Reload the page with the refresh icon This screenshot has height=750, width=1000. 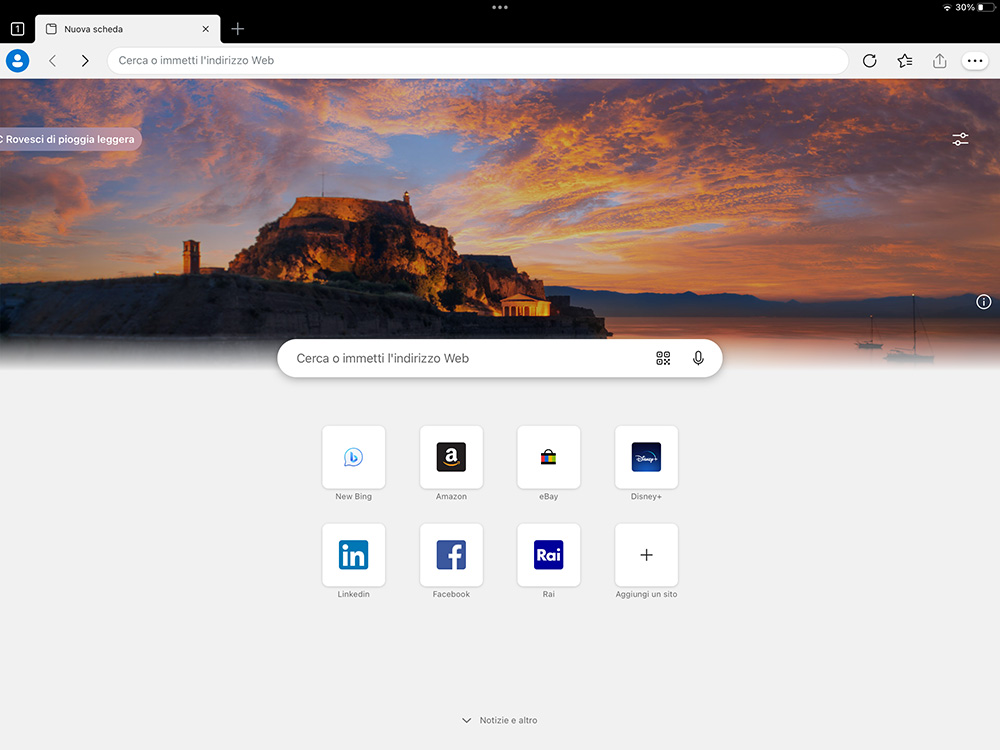[x=869, y=60]
